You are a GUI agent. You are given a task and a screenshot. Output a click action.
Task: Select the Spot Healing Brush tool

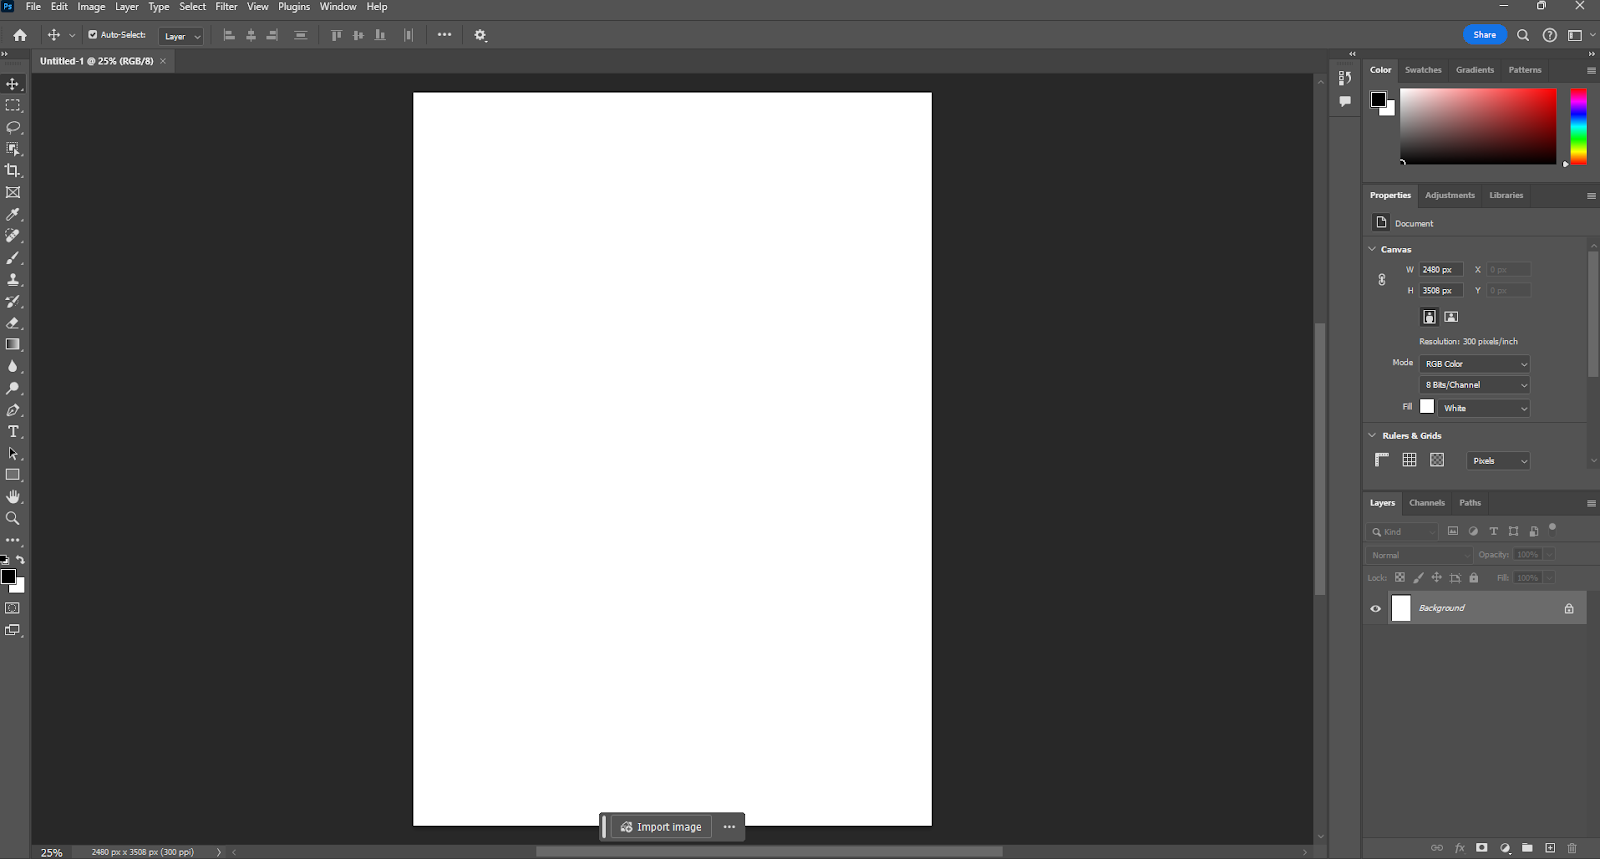13,236
